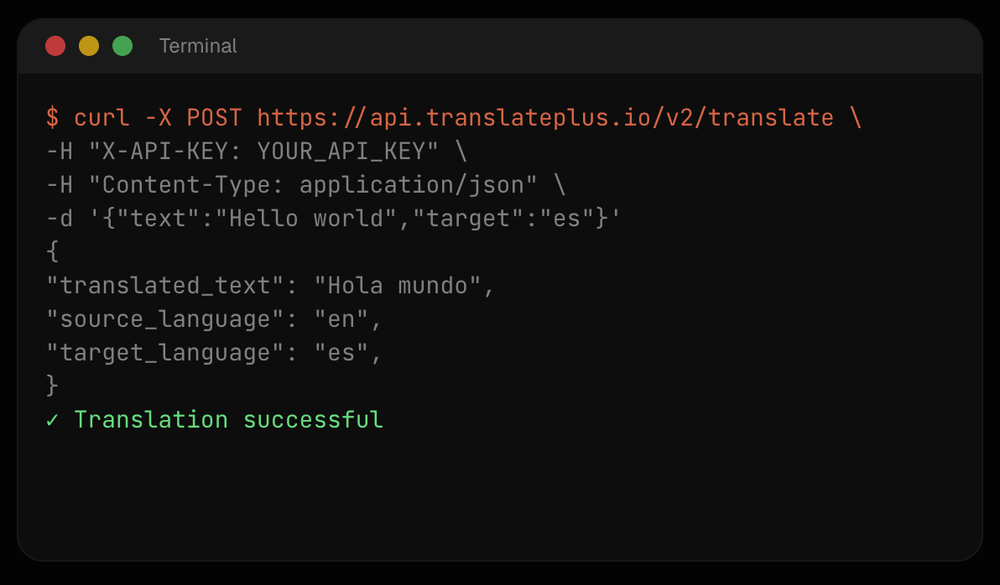Click the opening JSON curly brace
Viewport: 1000px width, 585px height.
coord(51,251)
